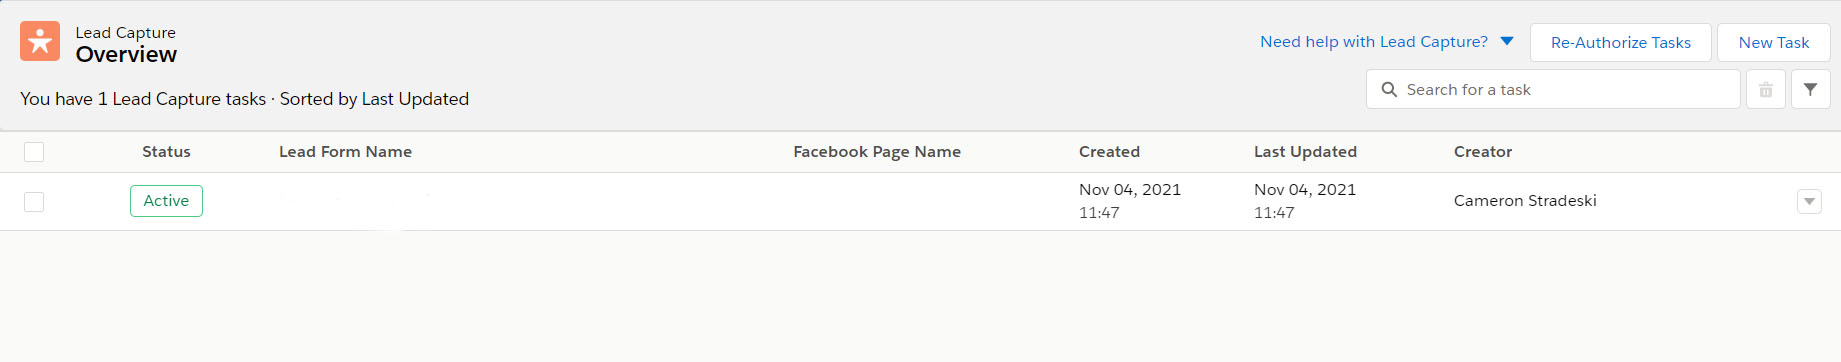Viewport: 1841px width, 362px height.
Task: Click the Need help with Lead Capture link
Action: [x=1373, y=41]
